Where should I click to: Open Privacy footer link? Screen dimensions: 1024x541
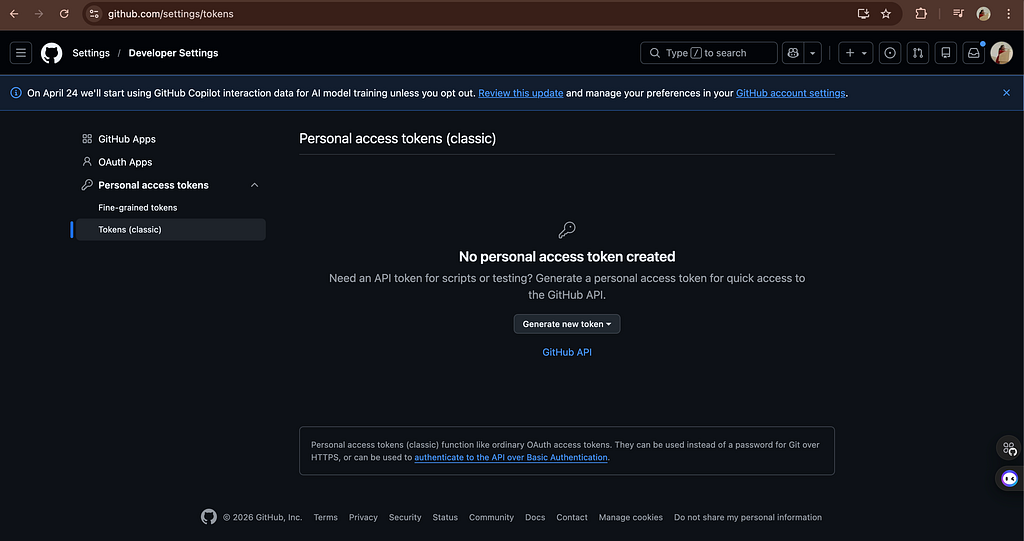(363, 517)
